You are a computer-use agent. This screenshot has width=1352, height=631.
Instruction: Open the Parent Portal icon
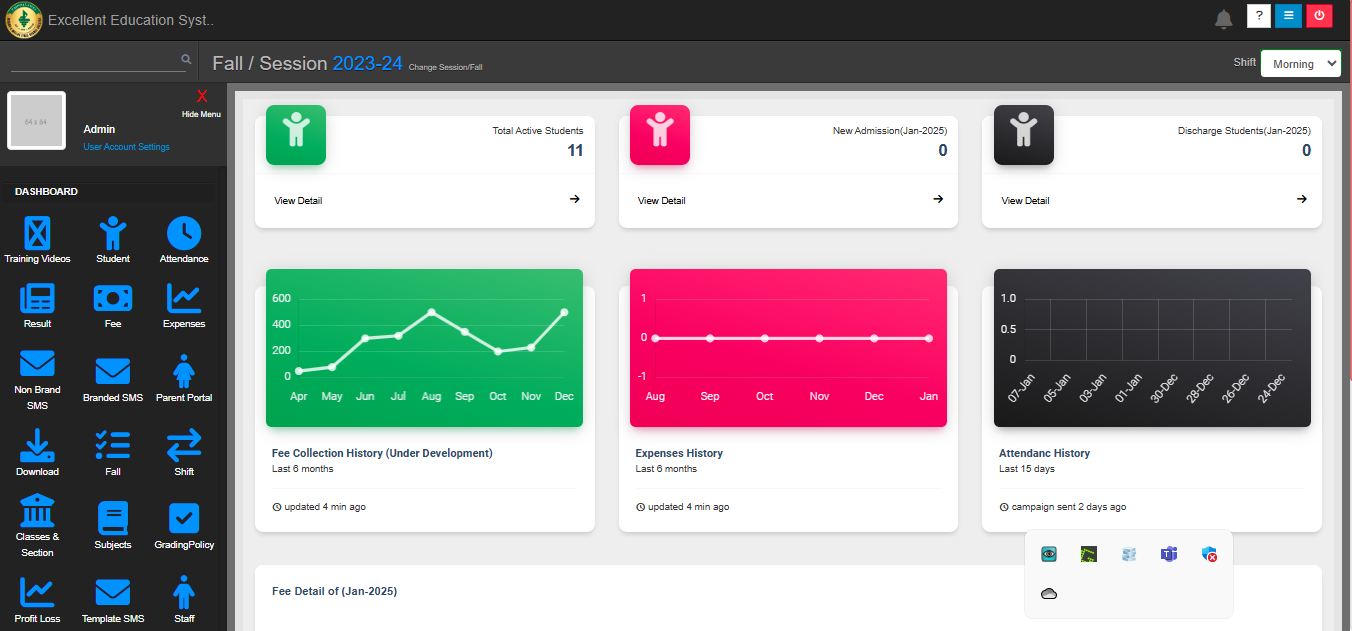click(184, 373)
